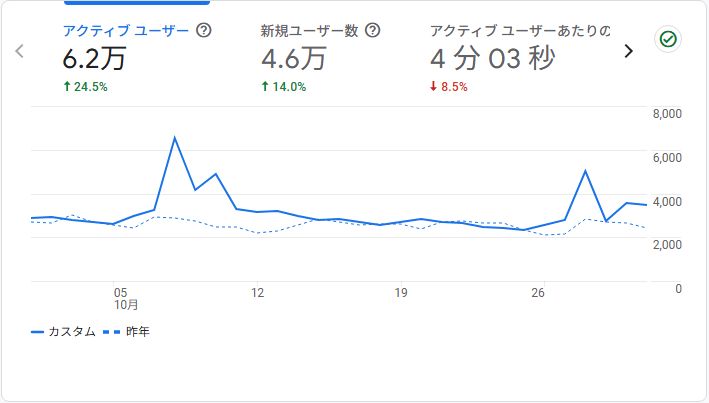Click the 14.0% increase indicator
Screen dimensions: 709x403
[284, 87]
